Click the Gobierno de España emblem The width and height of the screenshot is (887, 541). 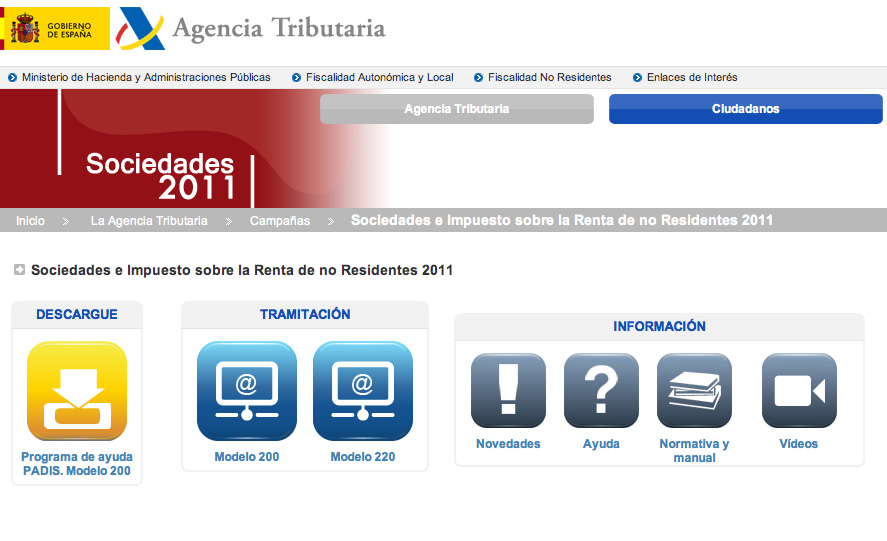coord(55,28)
